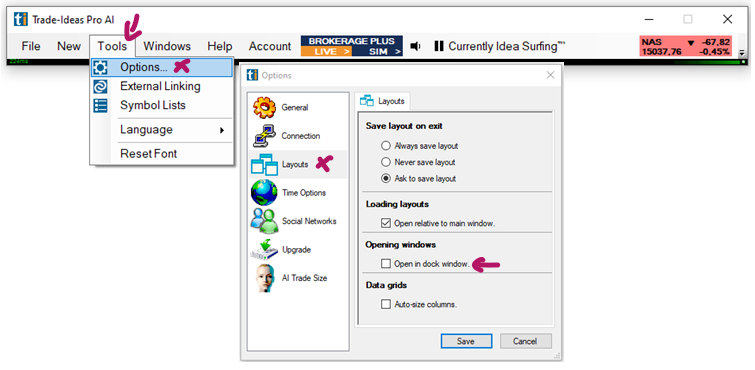Open the General options gear icon
The image size is (755, 370).
[264, 107]
